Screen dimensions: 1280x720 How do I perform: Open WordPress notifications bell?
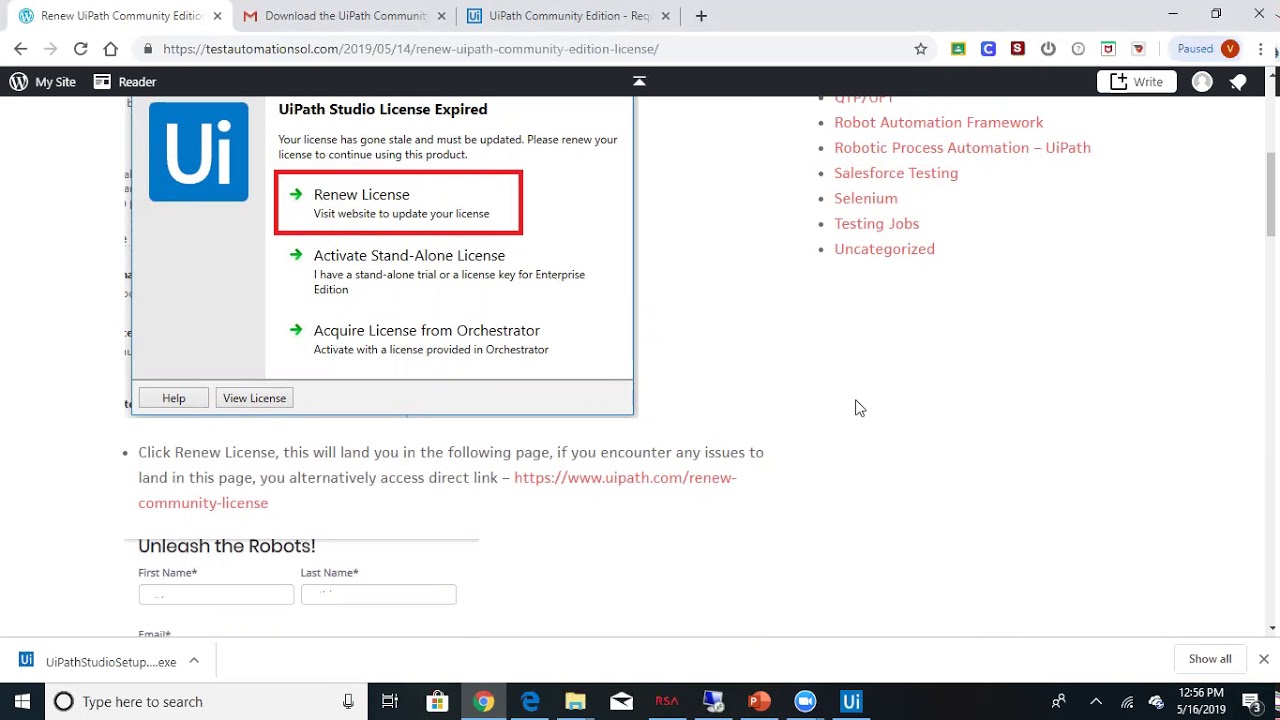tap(1238, 82)
